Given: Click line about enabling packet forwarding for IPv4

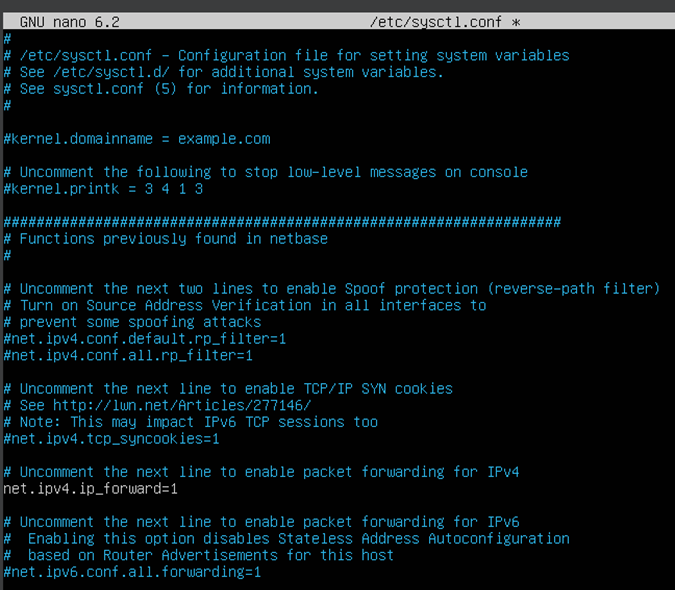Looking at the screenshot, I should point(261,472).
